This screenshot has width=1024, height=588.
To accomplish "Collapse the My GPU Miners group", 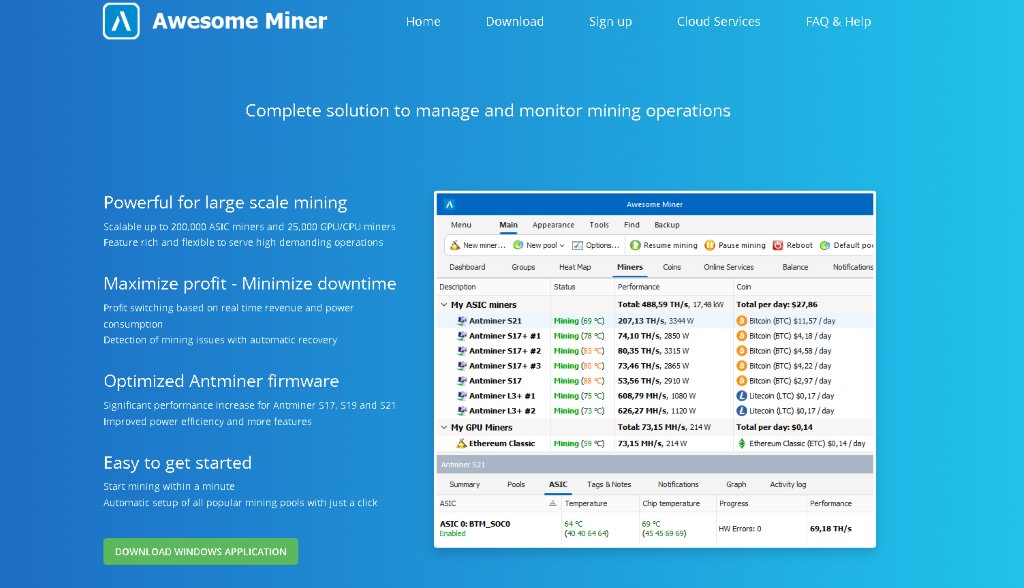I will coord(444,427).
